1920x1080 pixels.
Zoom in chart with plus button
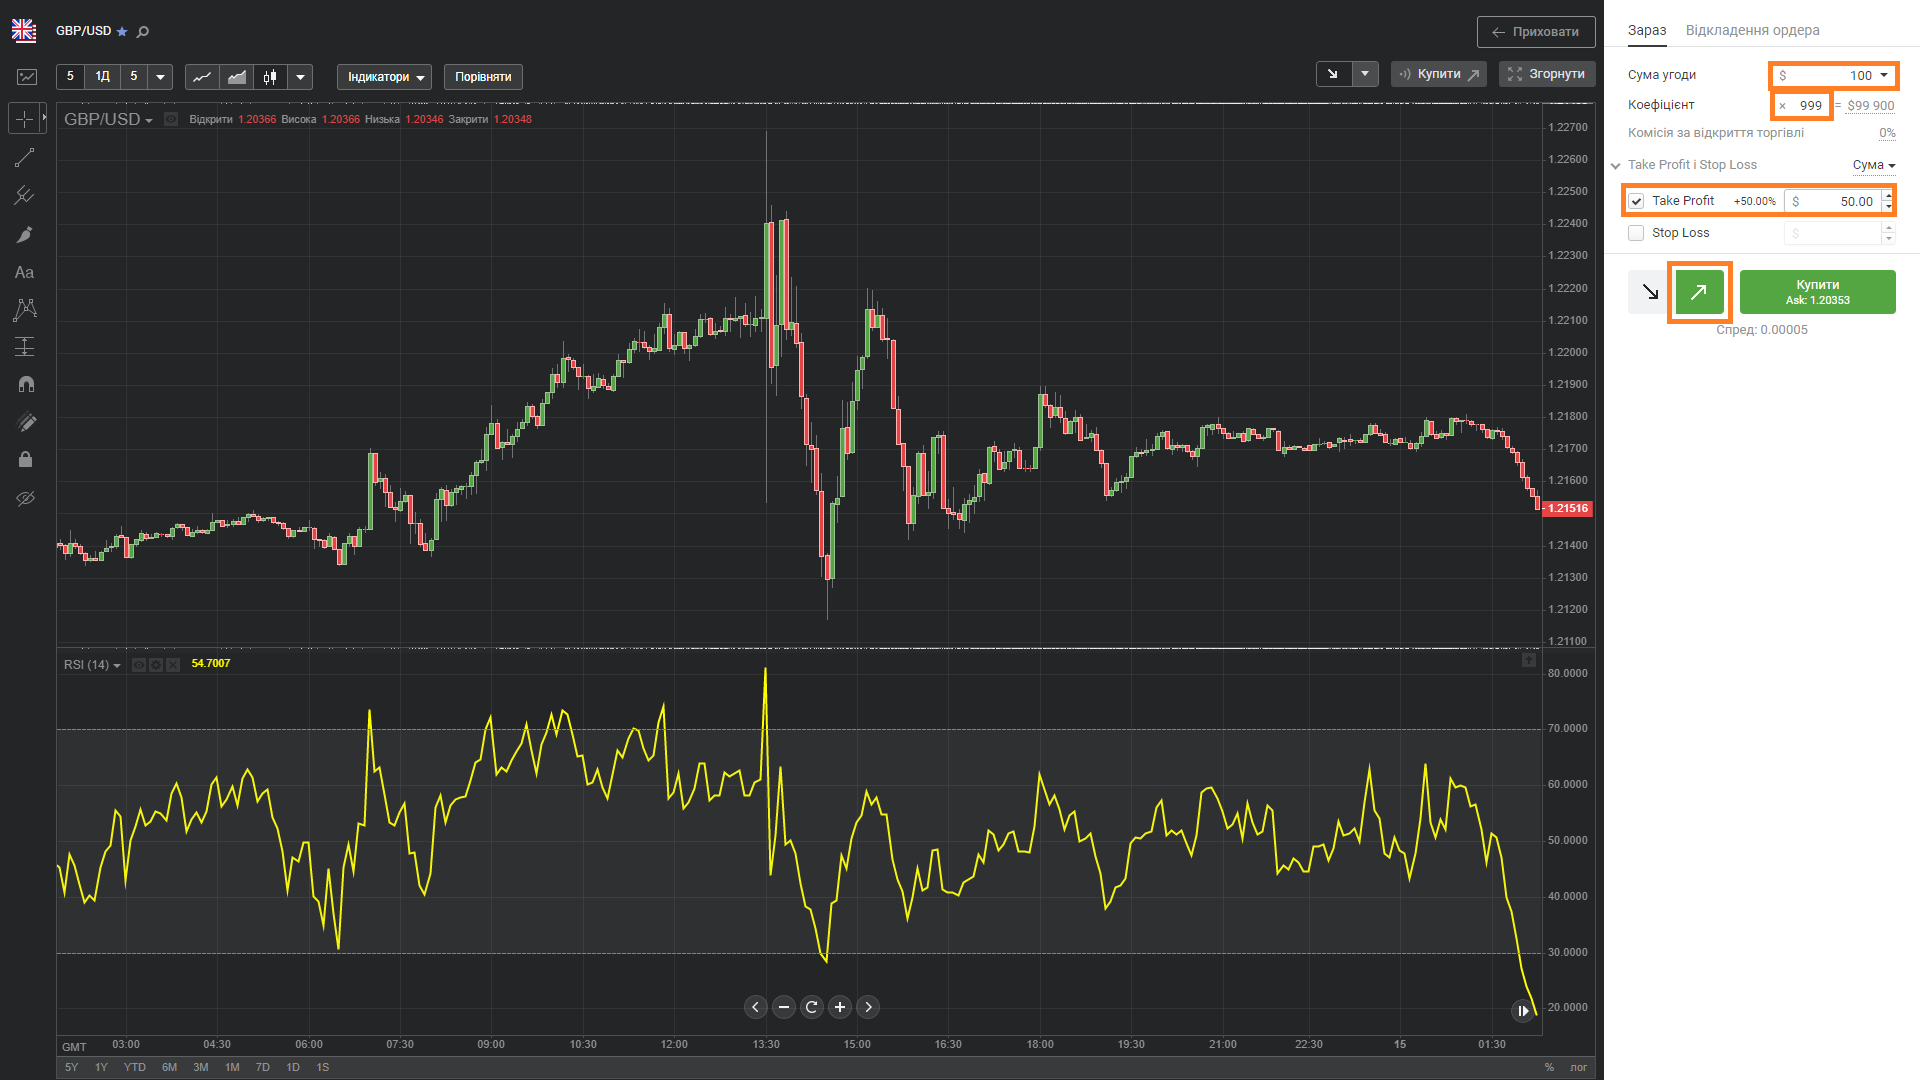(840, 1007)
